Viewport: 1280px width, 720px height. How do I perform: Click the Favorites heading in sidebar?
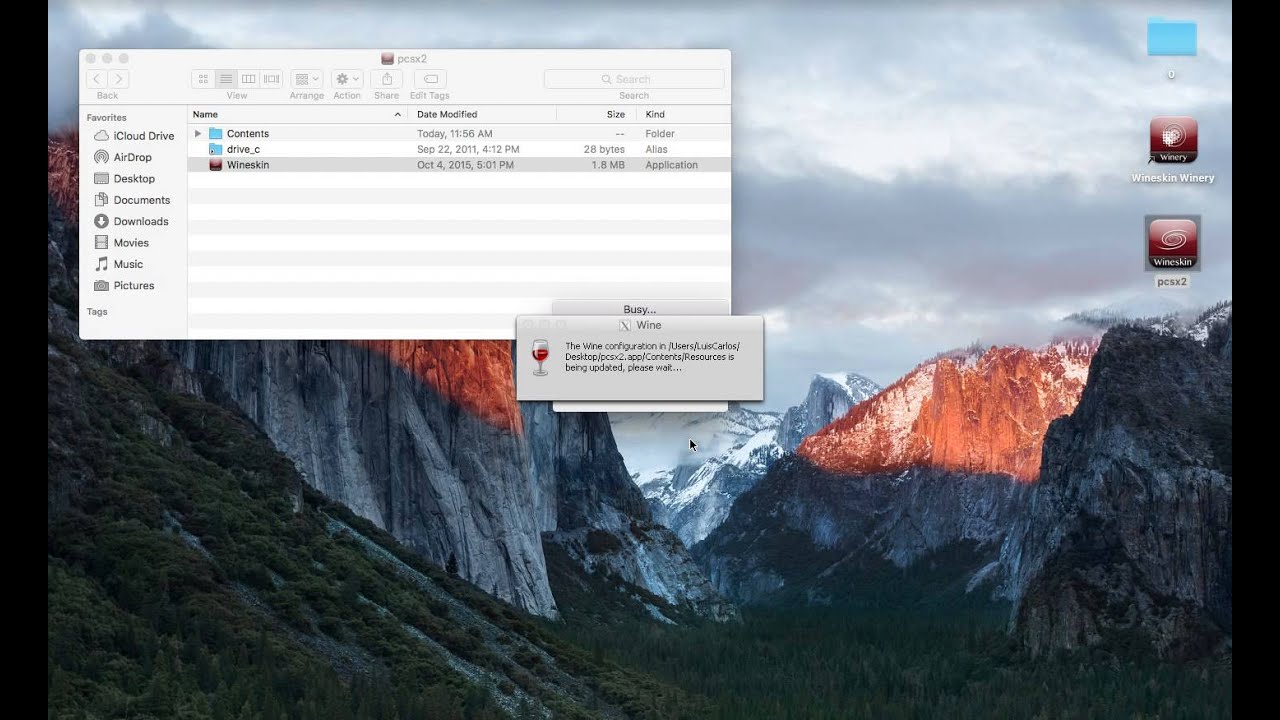coord(106,117)
